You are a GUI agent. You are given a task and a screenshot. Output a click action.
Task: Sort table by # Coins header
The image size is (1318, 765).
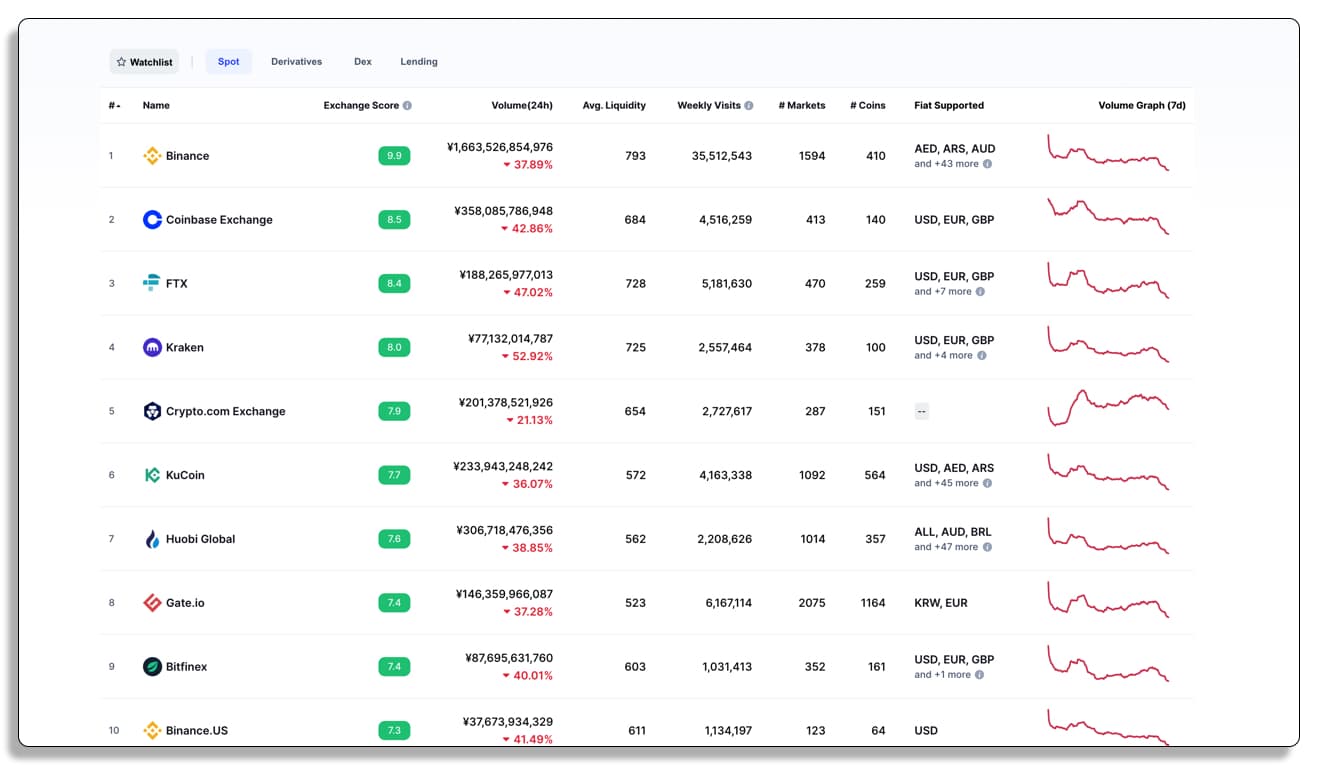point(868,105)
